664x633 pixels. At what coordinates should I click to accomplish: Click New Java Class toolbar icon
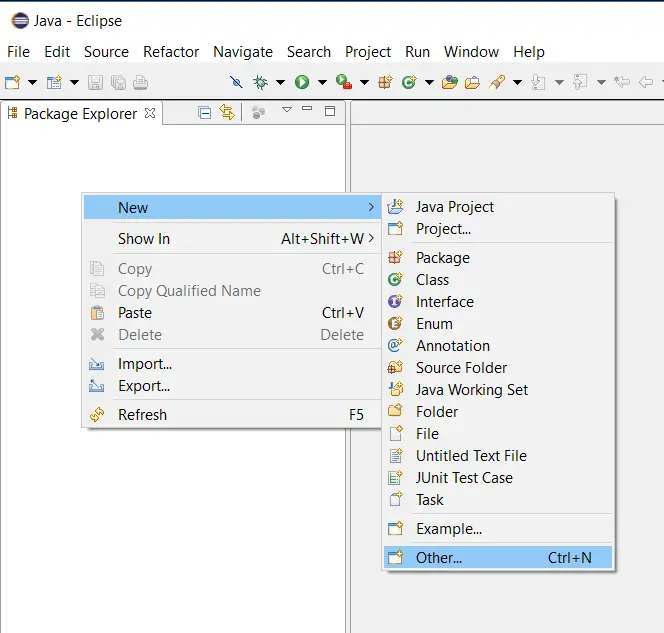coord(409,82)
